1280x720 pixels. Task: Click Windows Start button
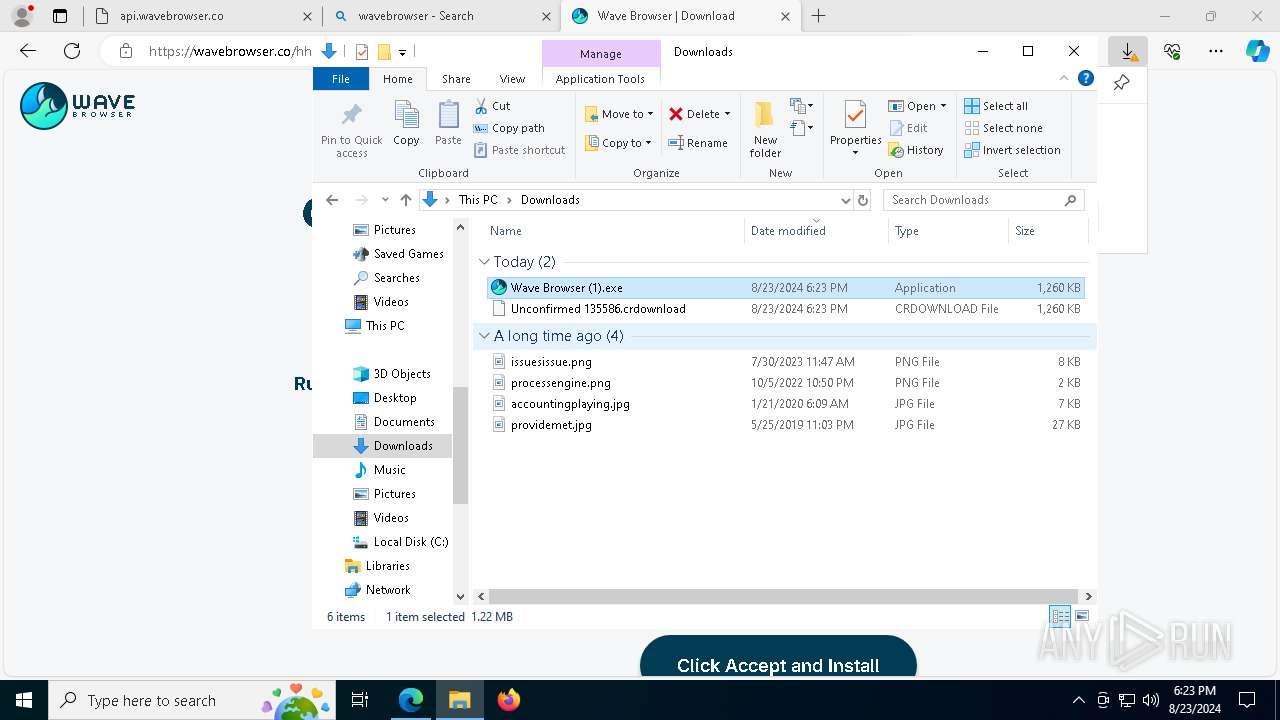[x=23, y=700]
